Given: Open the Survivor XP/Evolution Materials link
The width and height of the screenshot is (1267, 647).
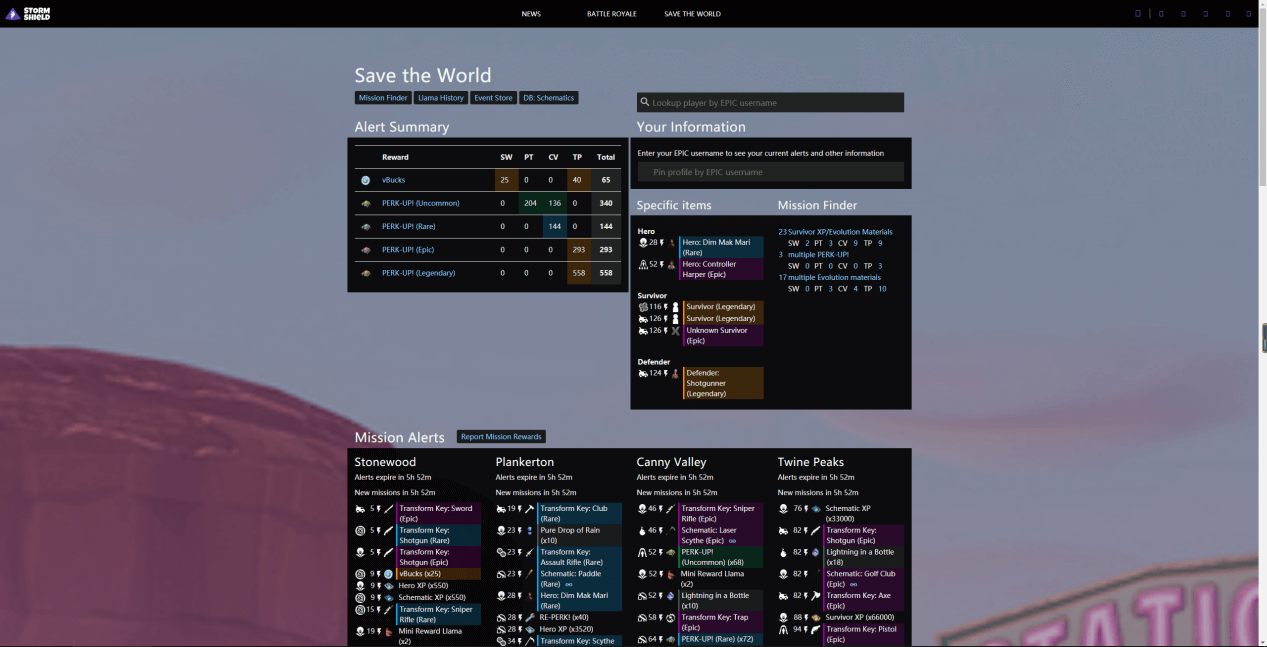Looking at the screenshot, I should tap(840, 232).
